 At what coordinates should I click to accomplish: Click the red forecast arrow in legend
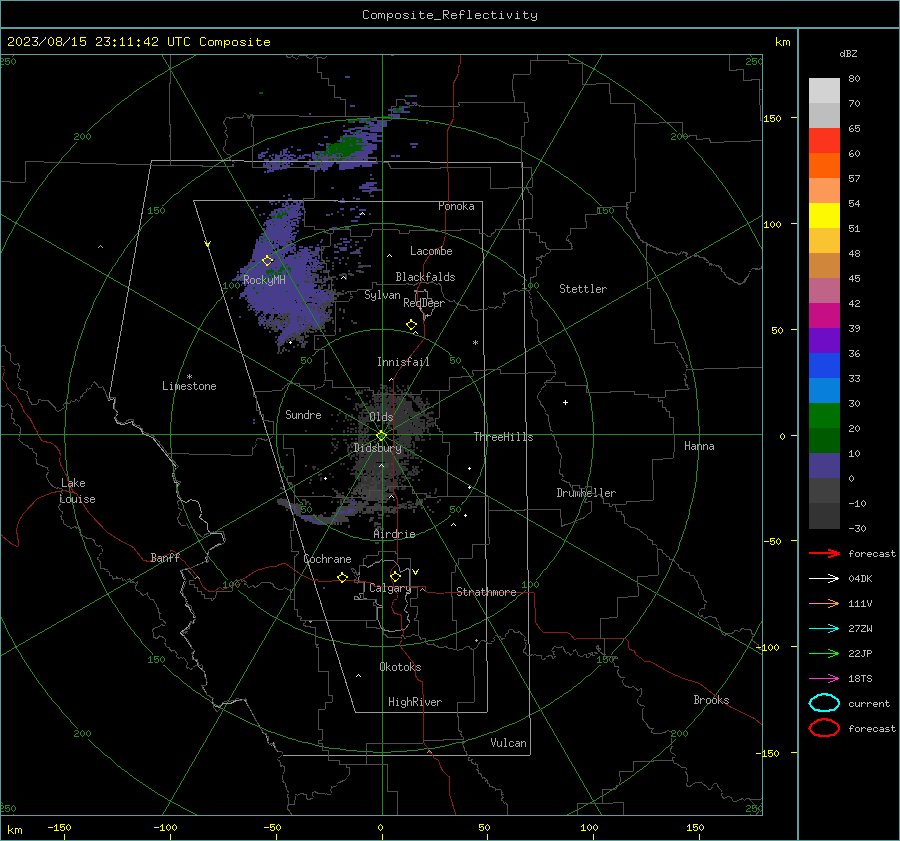tap(824, 553)
